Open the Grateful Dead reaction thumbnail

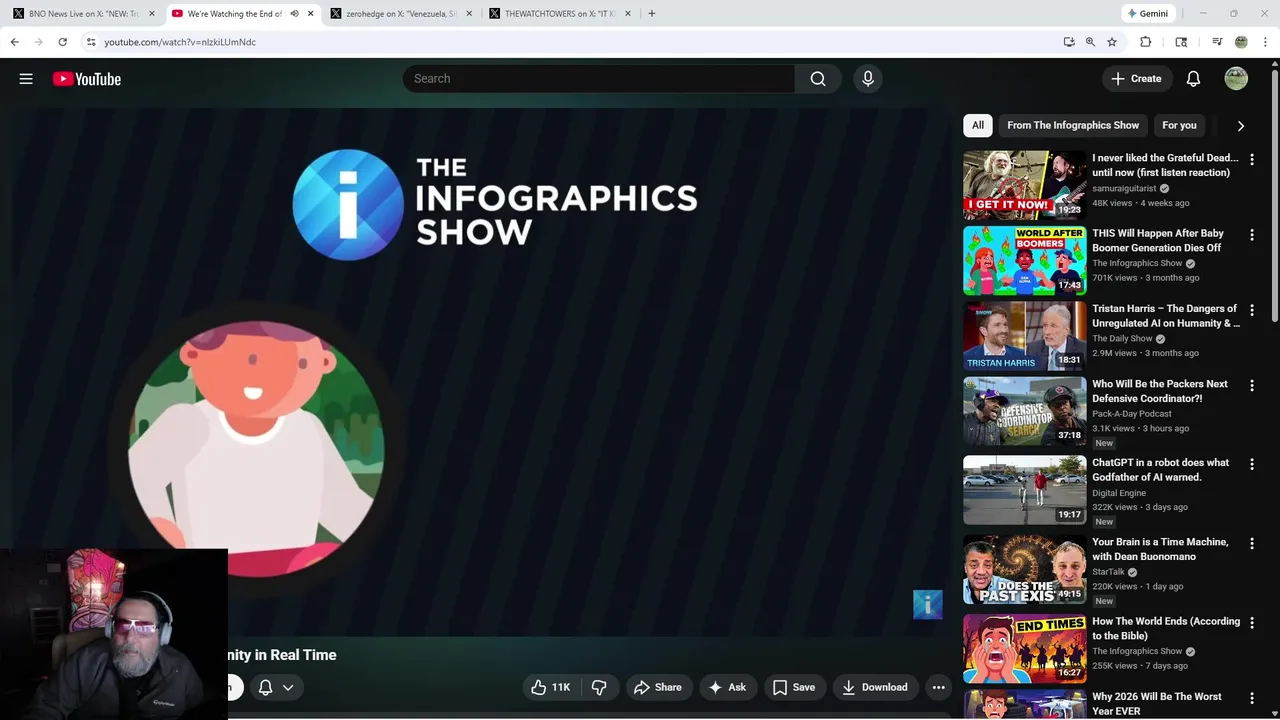pyautogui.click(x=1024, y=185)
